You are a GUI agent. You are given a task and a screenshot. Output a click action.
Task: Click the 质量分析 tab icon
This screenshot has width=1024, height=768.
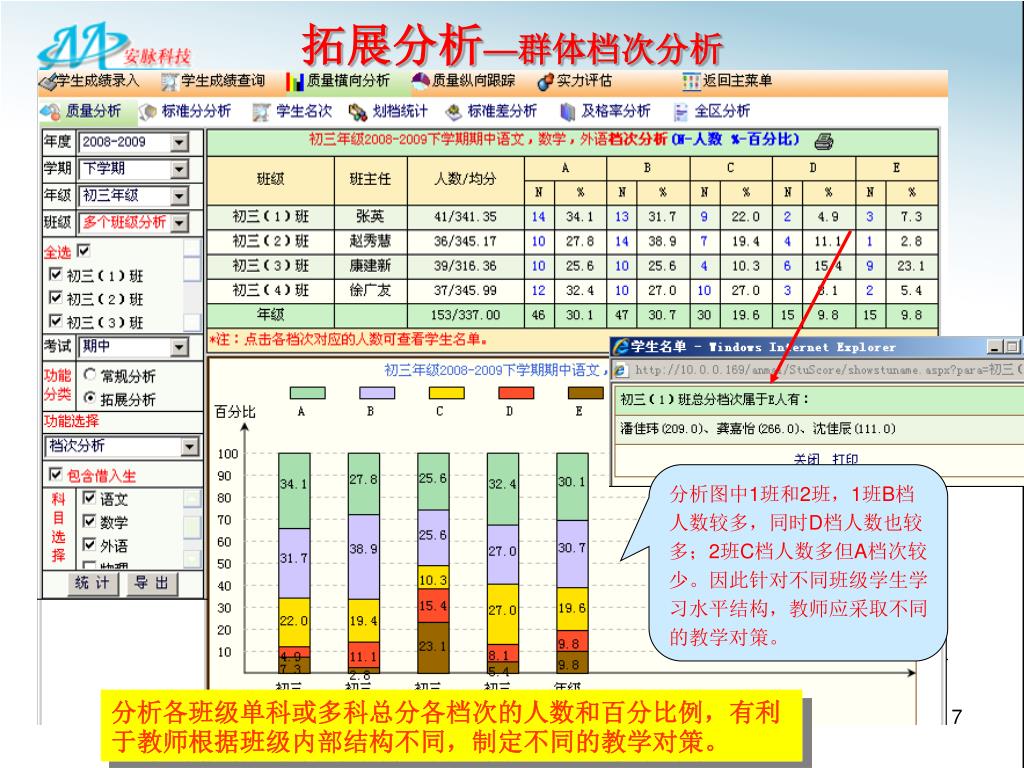(x=50, y=112)
